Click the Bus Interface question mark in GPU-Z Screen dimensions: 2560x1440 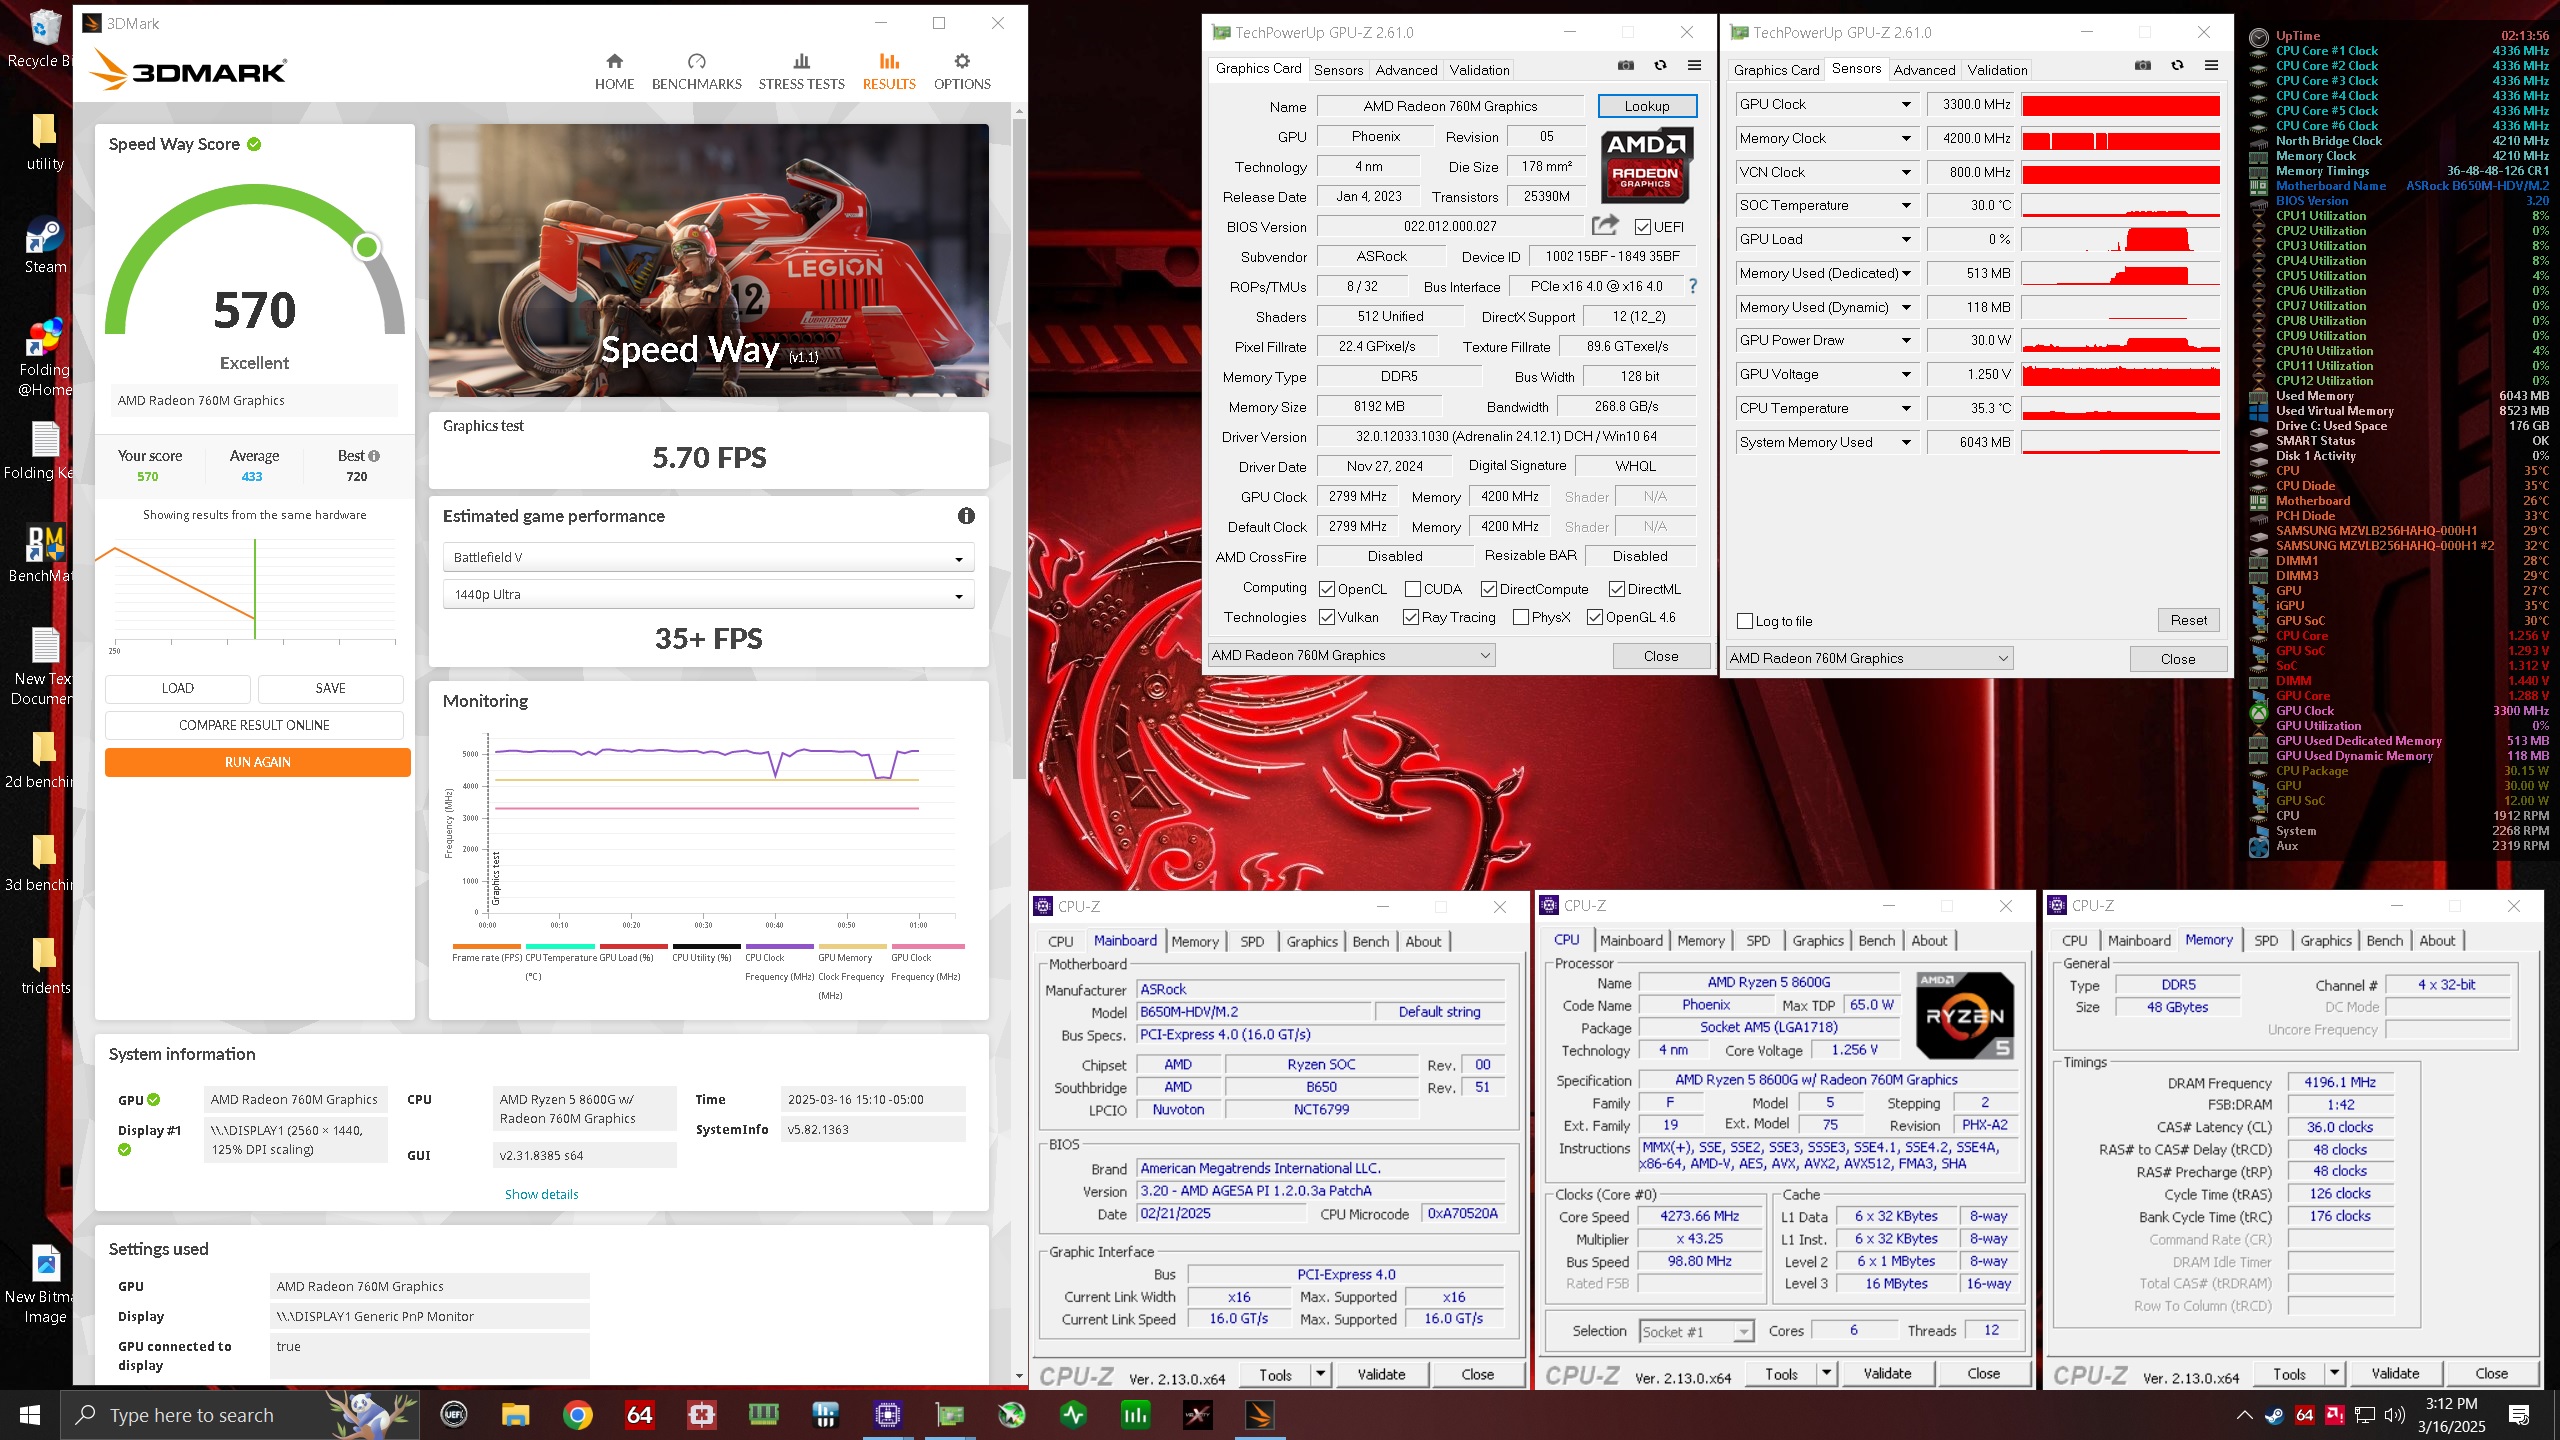(x=1693, y=286)
